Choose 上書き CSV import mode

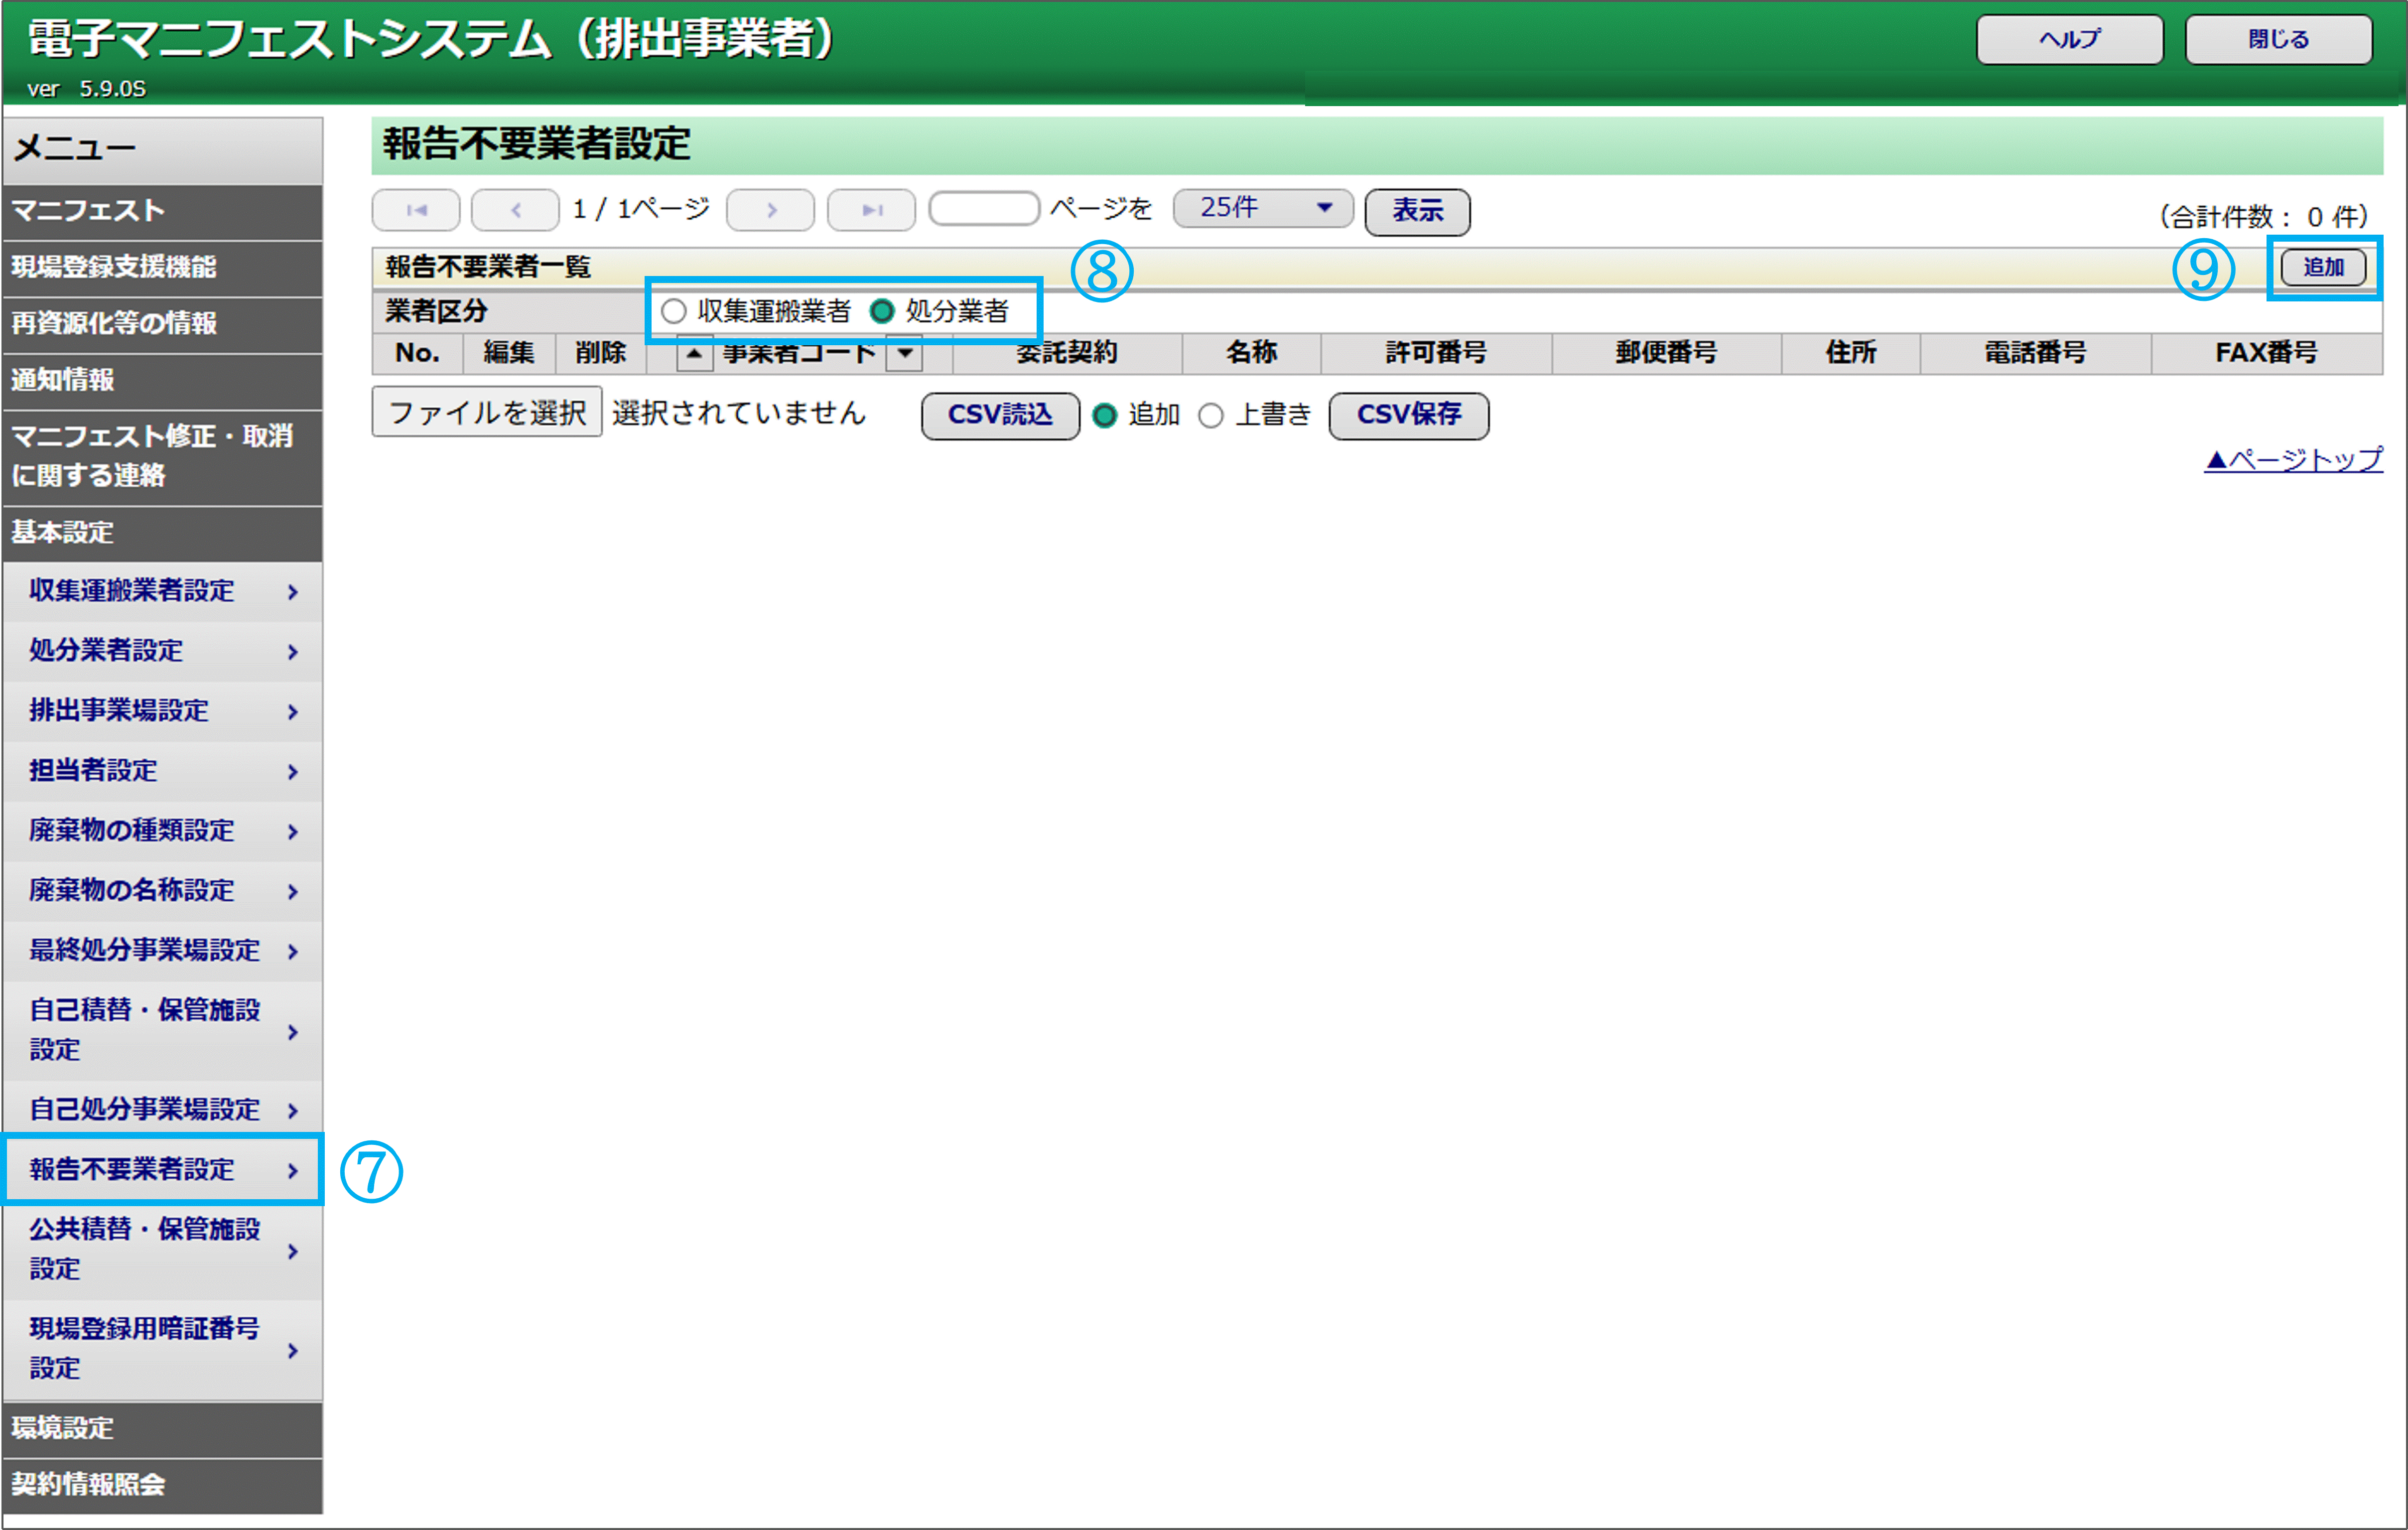click(1211, 415)
